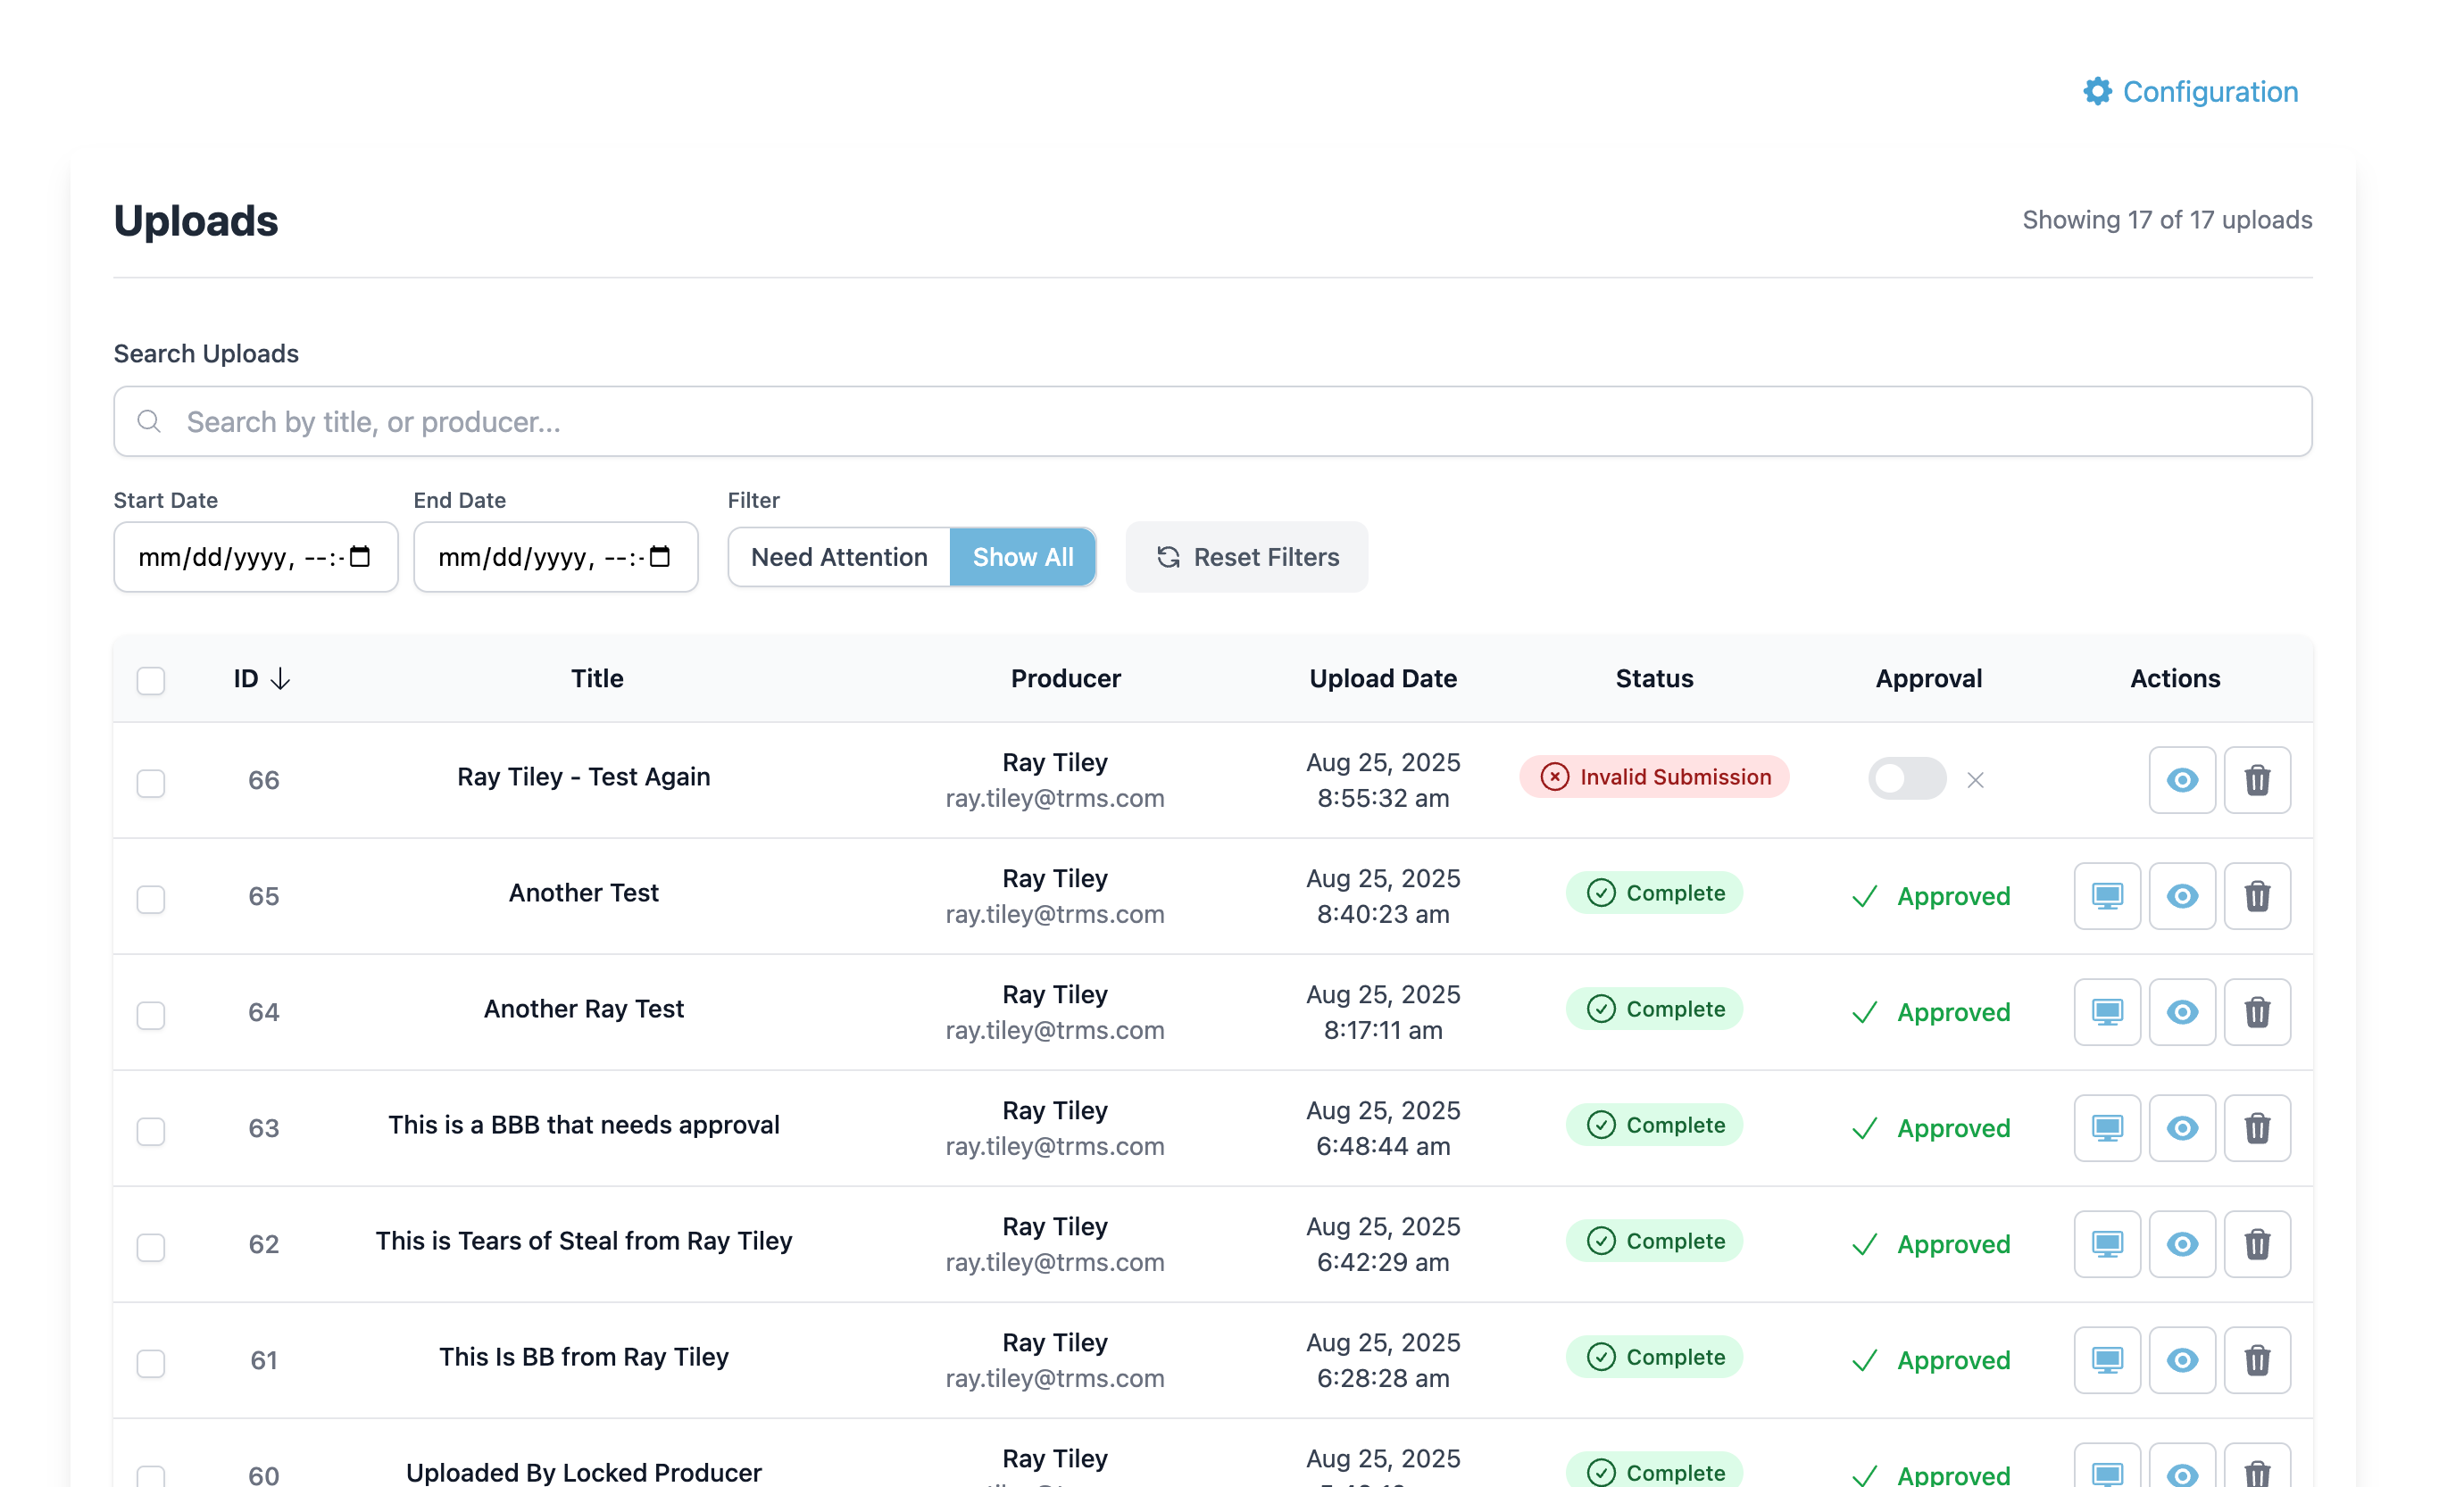Toggle approval switch for upload 66

(1906, 778)
